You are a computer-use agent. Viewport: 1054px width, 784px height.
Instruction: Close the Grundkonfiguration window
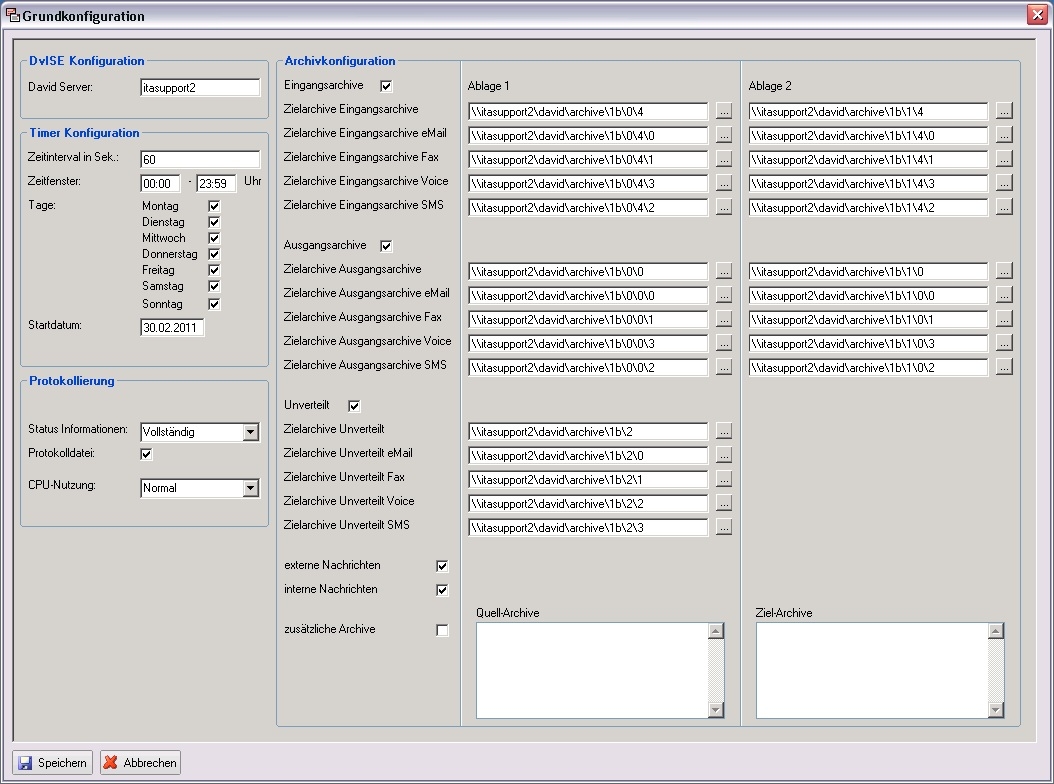pos(1037,15)
